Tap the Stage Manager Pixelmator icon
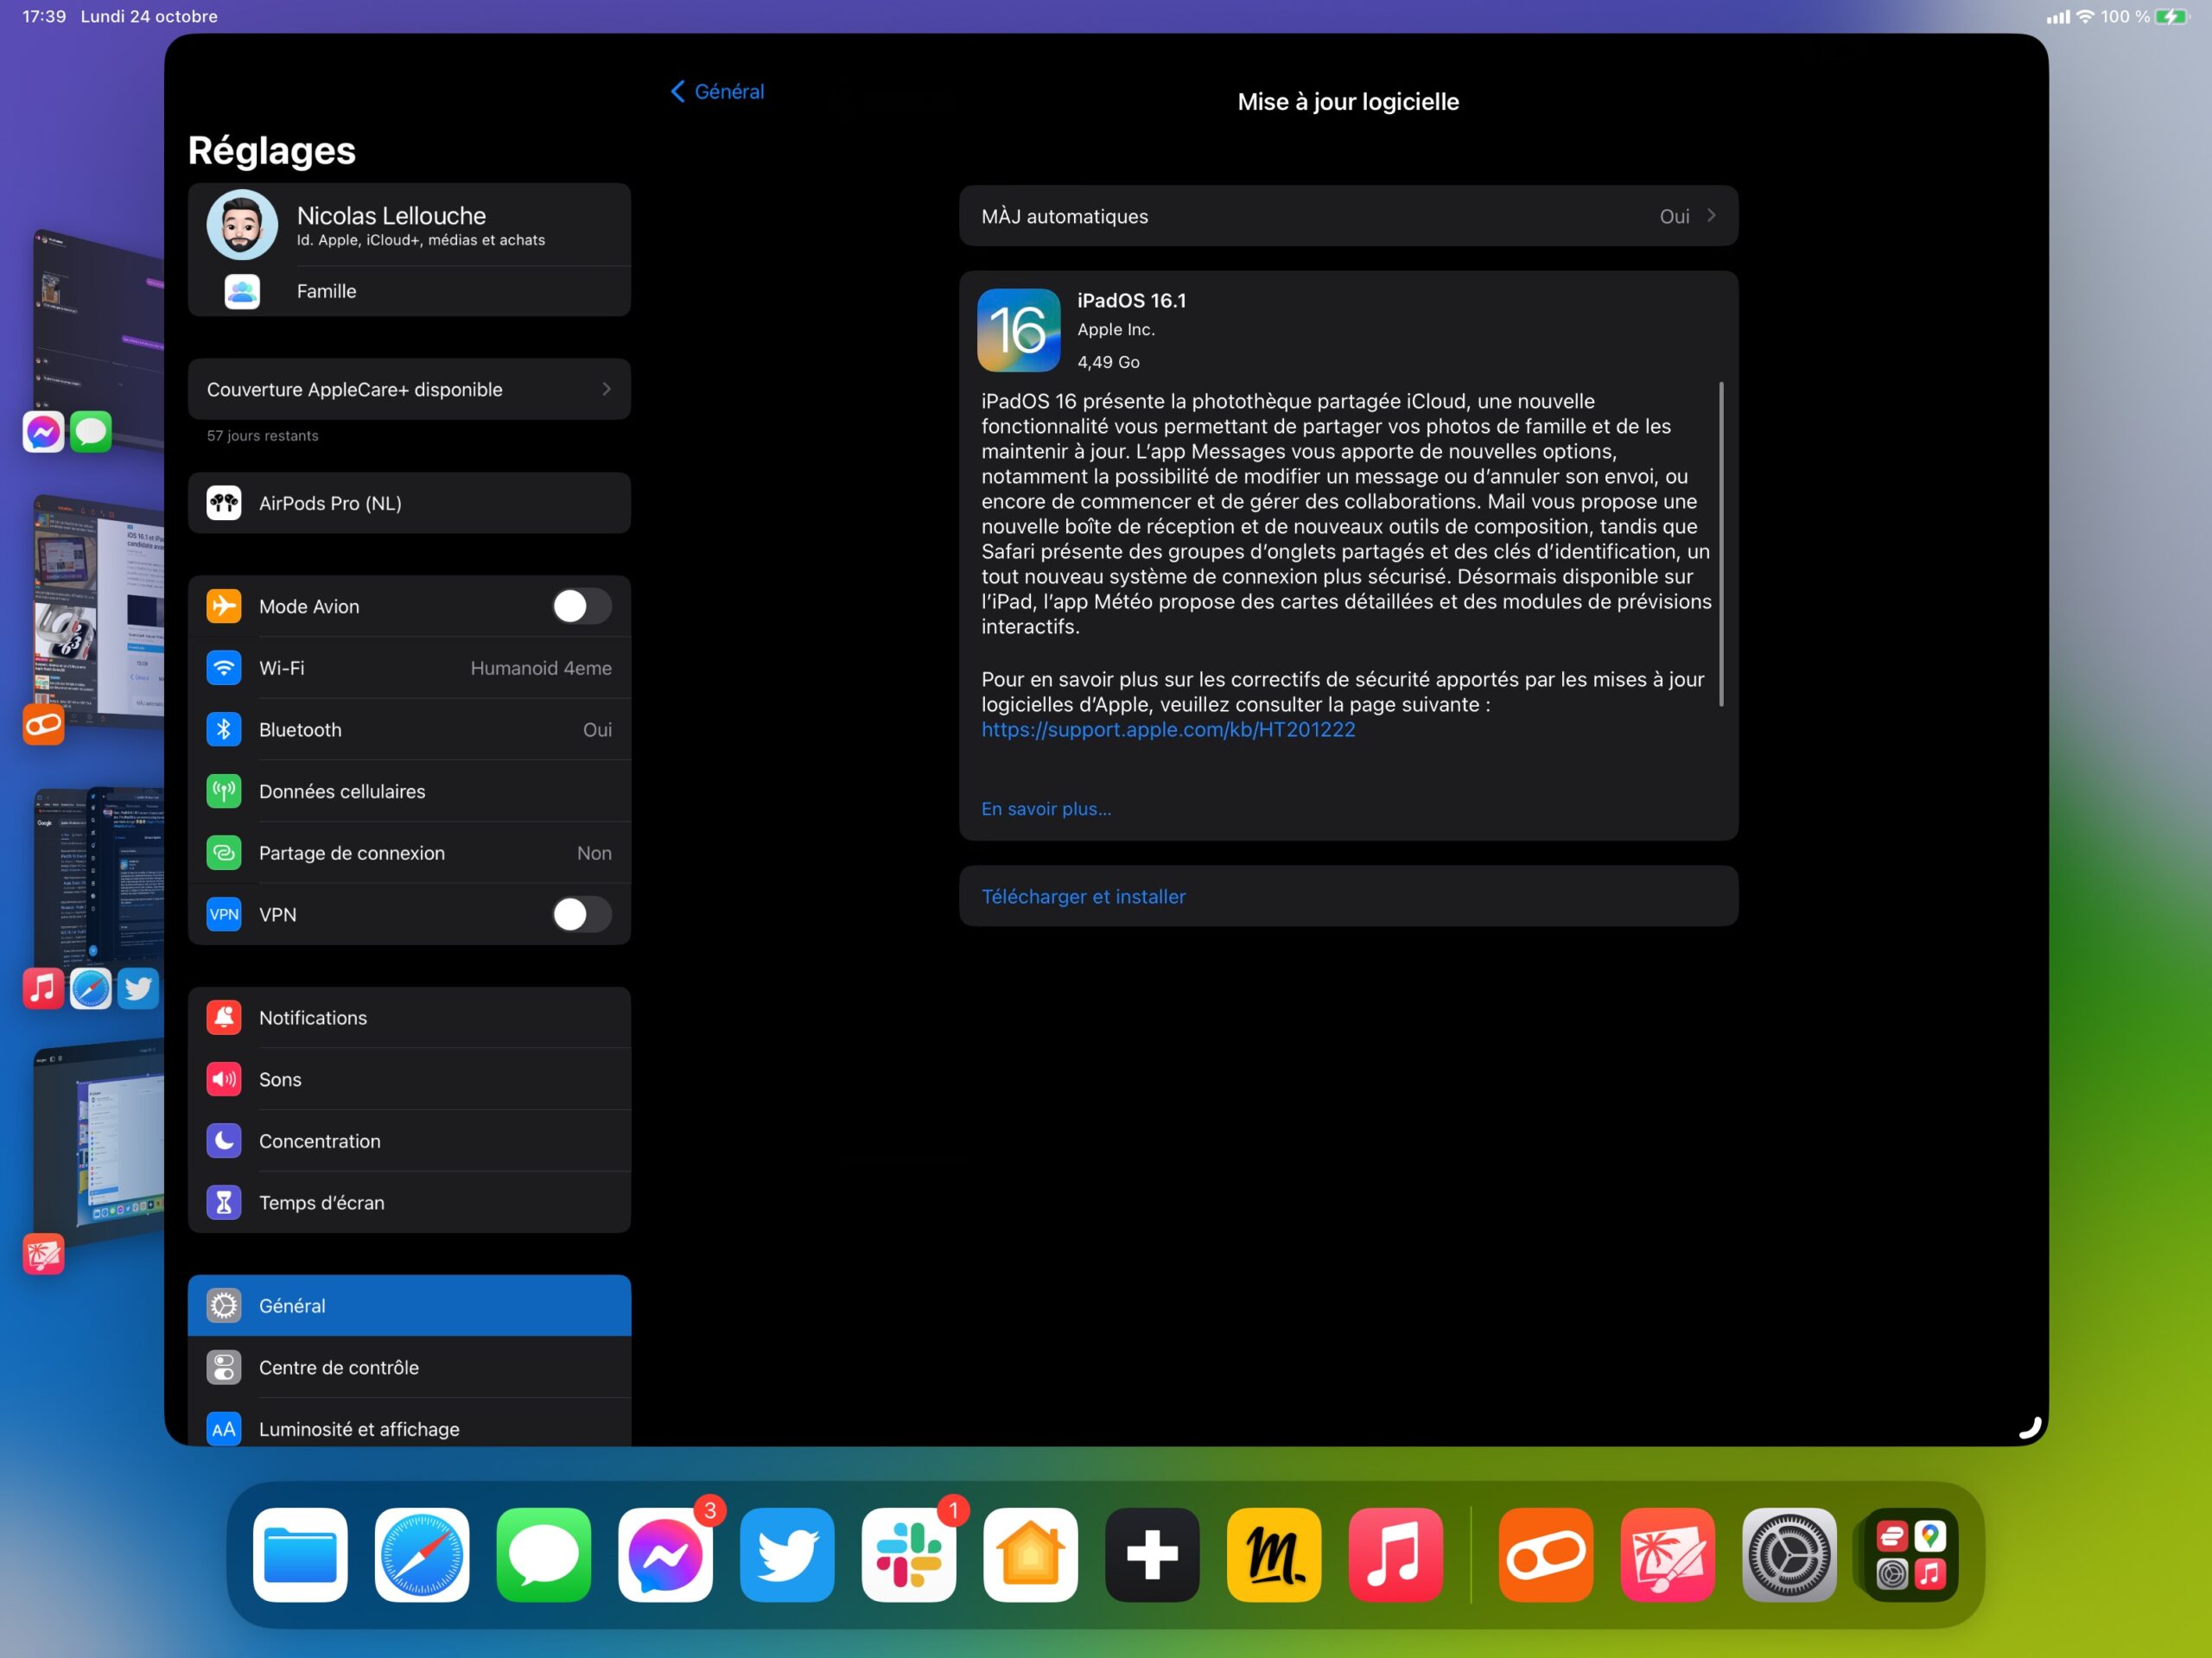The width and height of the screenshot is (2212, 1658). pyautogui.click(x=43, y=1254)
